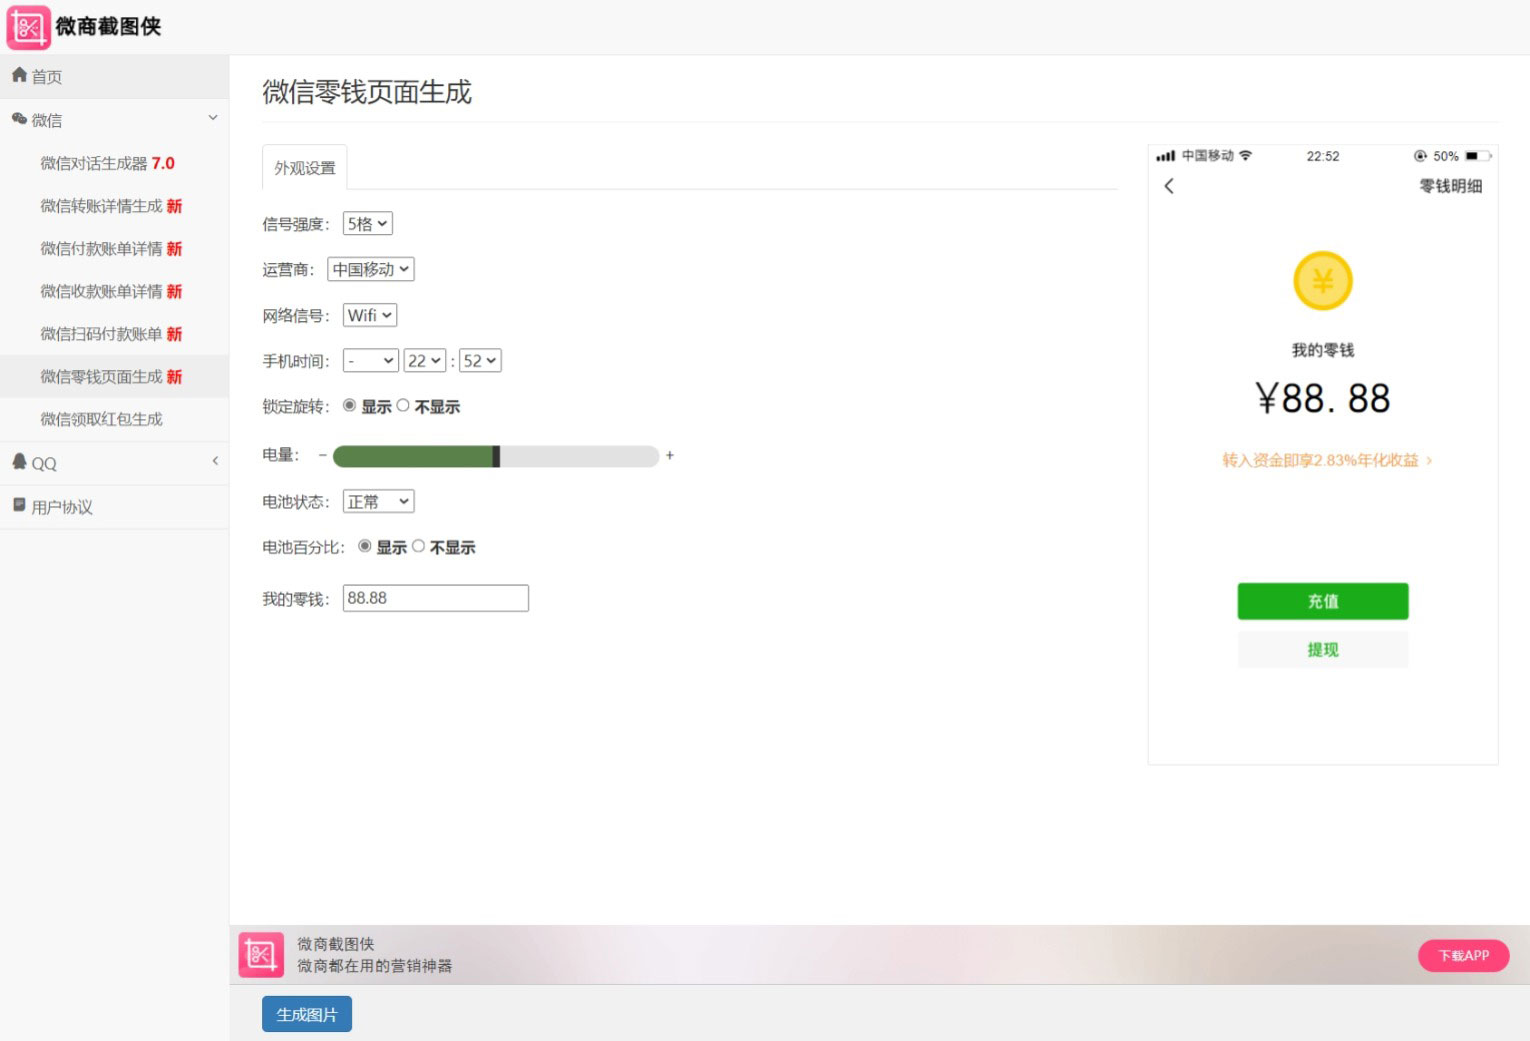Open the time prefix dropdown showing dash
This screenshot has width=1530, height=1041.
click(x=371, y=361)
